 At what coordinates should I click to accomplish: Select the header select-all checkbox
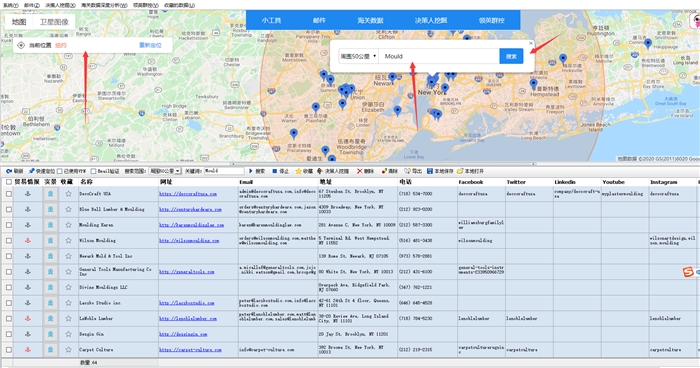(x=9, y=182)
